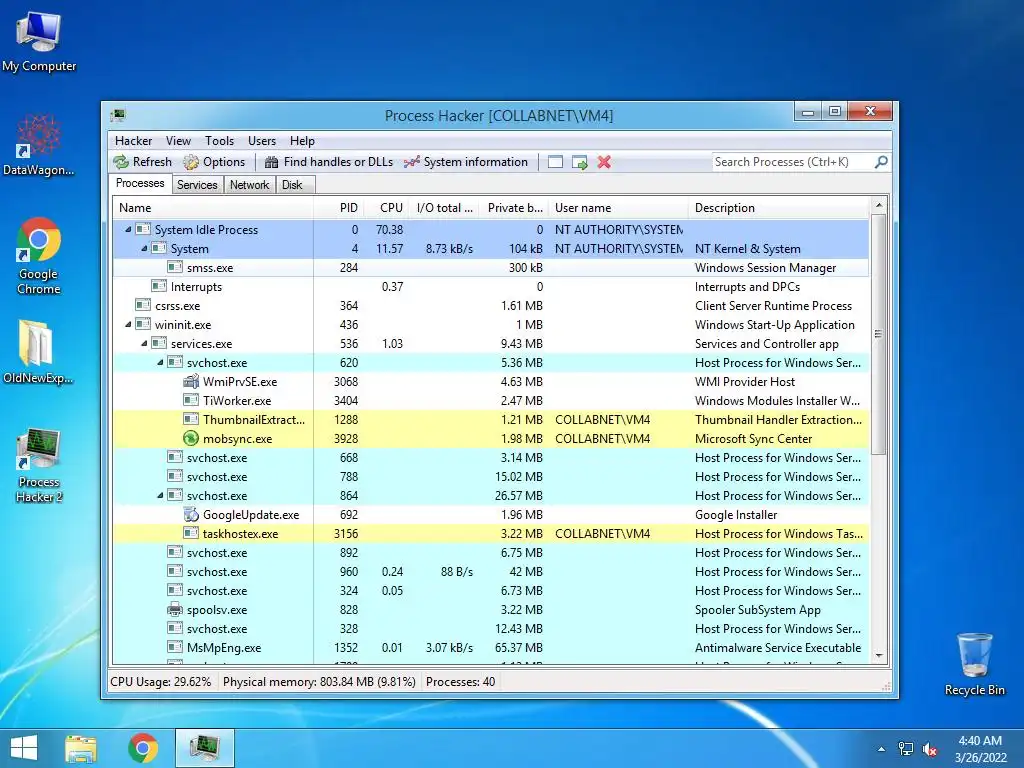Select the csrss.exe process
This screenshot has height=768, width=1024.
(x=491, y=306)
